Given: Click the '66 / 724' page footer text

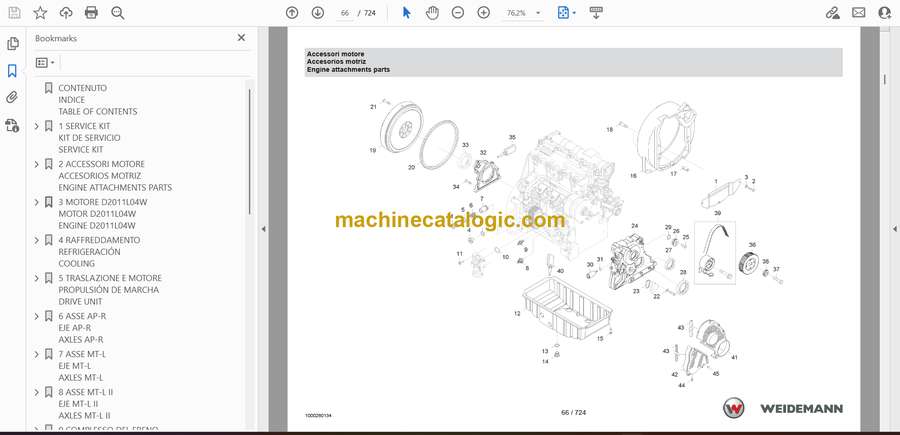Looking at the screenshot, I should click(x=573, y=412).
